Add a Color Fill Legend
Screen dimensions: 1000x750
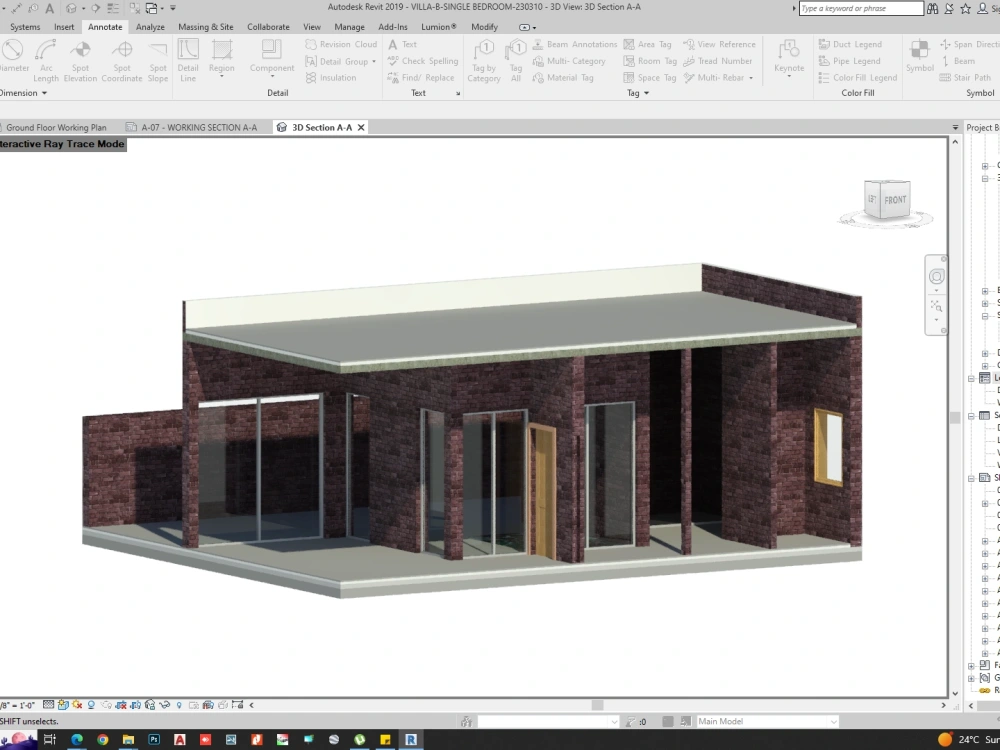pos(858,78)
